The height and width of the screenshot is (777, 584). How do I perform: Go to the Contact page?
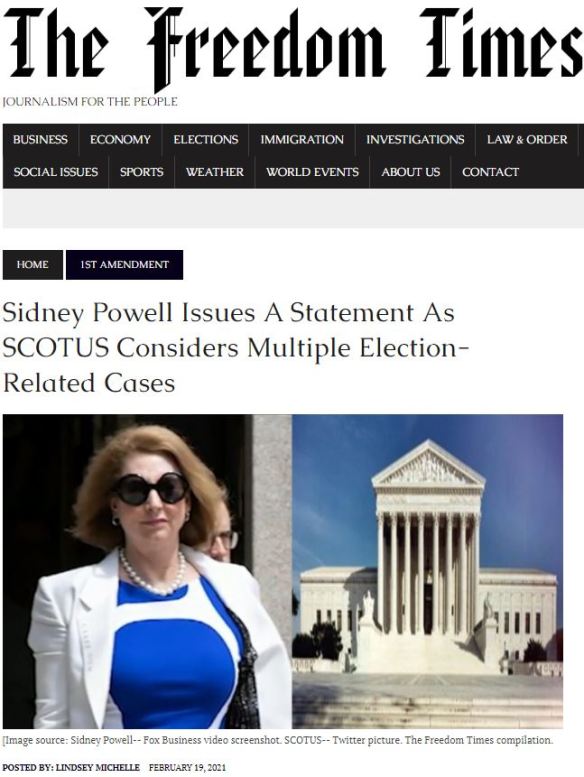[x=490, y=172]
